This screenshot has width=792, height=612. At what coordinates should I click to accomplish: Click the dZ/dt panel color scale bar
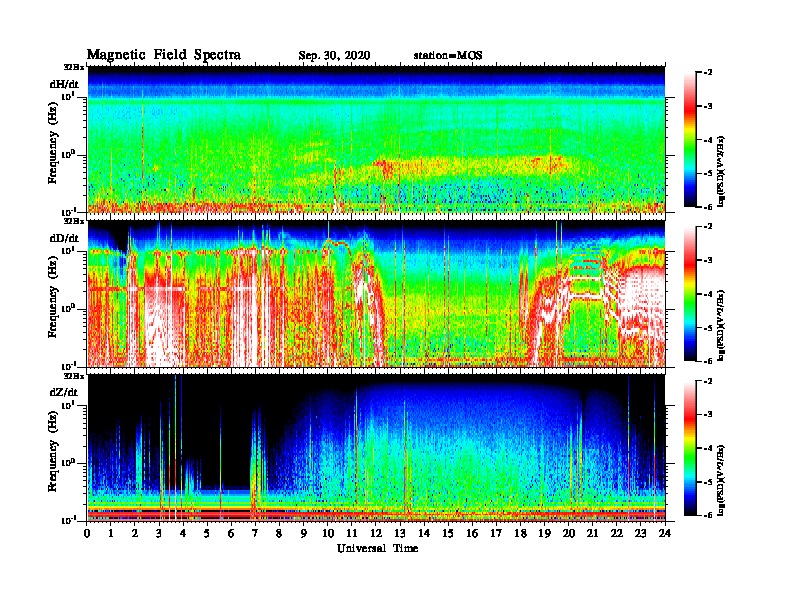pyautogui.click(x=689, y=448)
